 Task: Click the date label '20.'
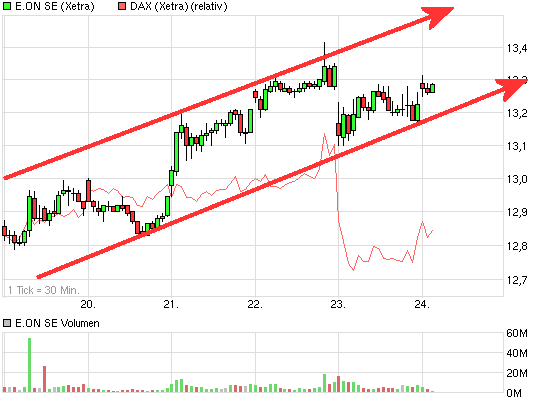point(88,304)
